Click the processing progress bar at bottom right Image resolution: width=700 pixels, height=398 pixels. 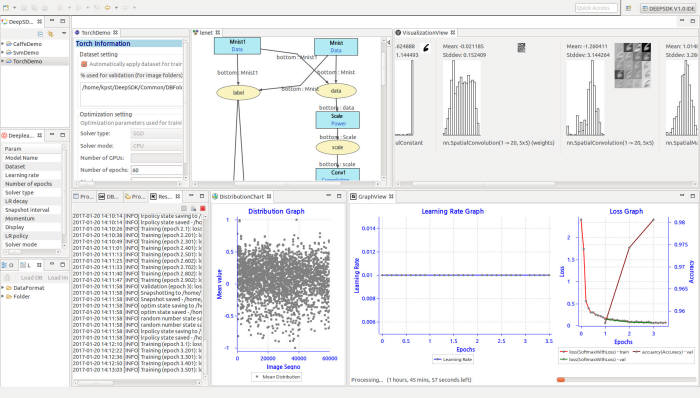[626, 380]
